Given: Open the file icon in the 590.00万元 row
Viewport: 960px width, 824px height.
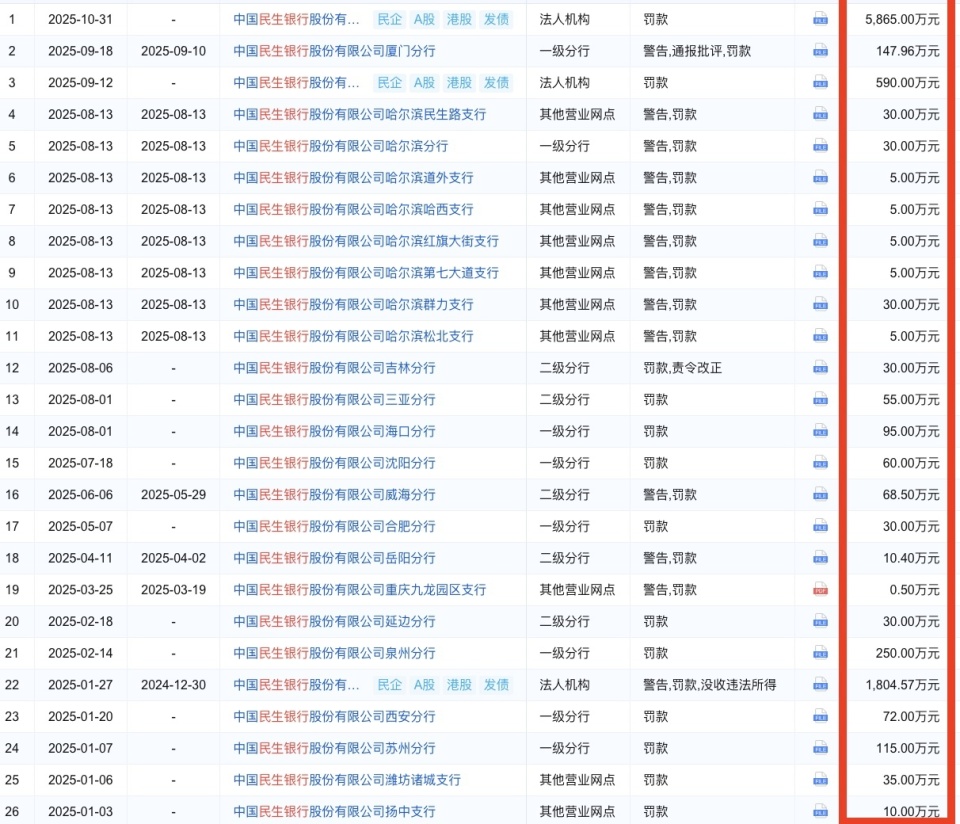Looking at the screenshot, I should (820, 83).
